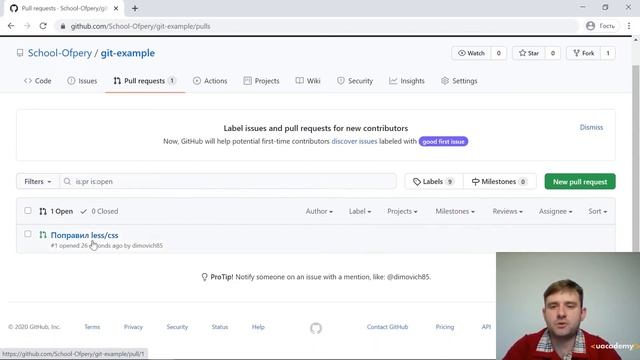Screen dimensions: 640x360
Task: Go back using the browser back arrow
Action: click(11, 26)
